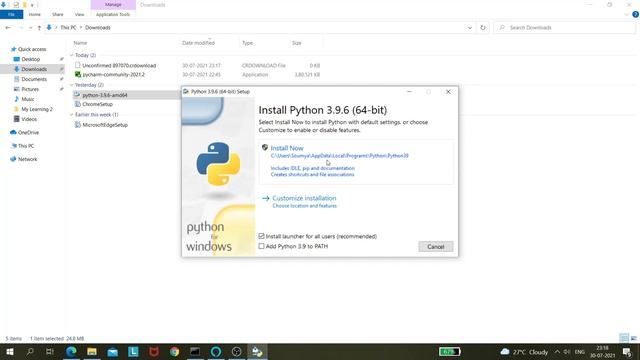Select pycharm-community-2021.2 file
The height and width of the screenshot is (360, 640).
(113, 75)
